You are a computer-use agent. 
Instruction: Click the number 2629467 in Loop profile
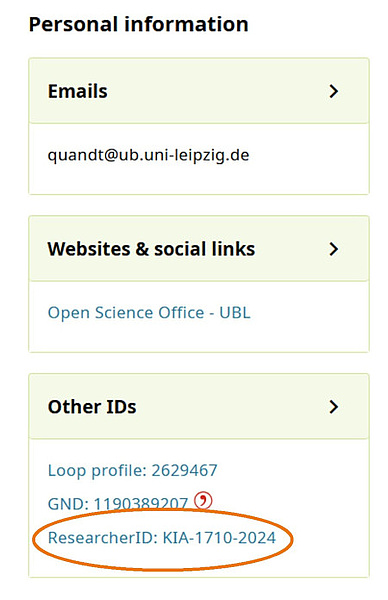tap(184, 470)
